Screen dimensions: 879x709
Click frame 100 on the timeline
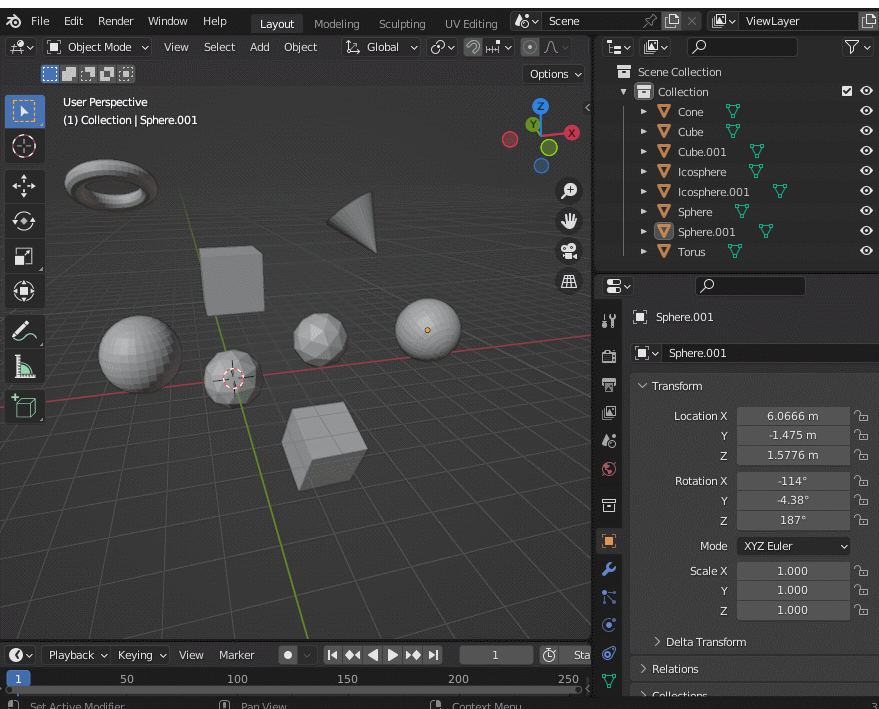click(236, 678)
